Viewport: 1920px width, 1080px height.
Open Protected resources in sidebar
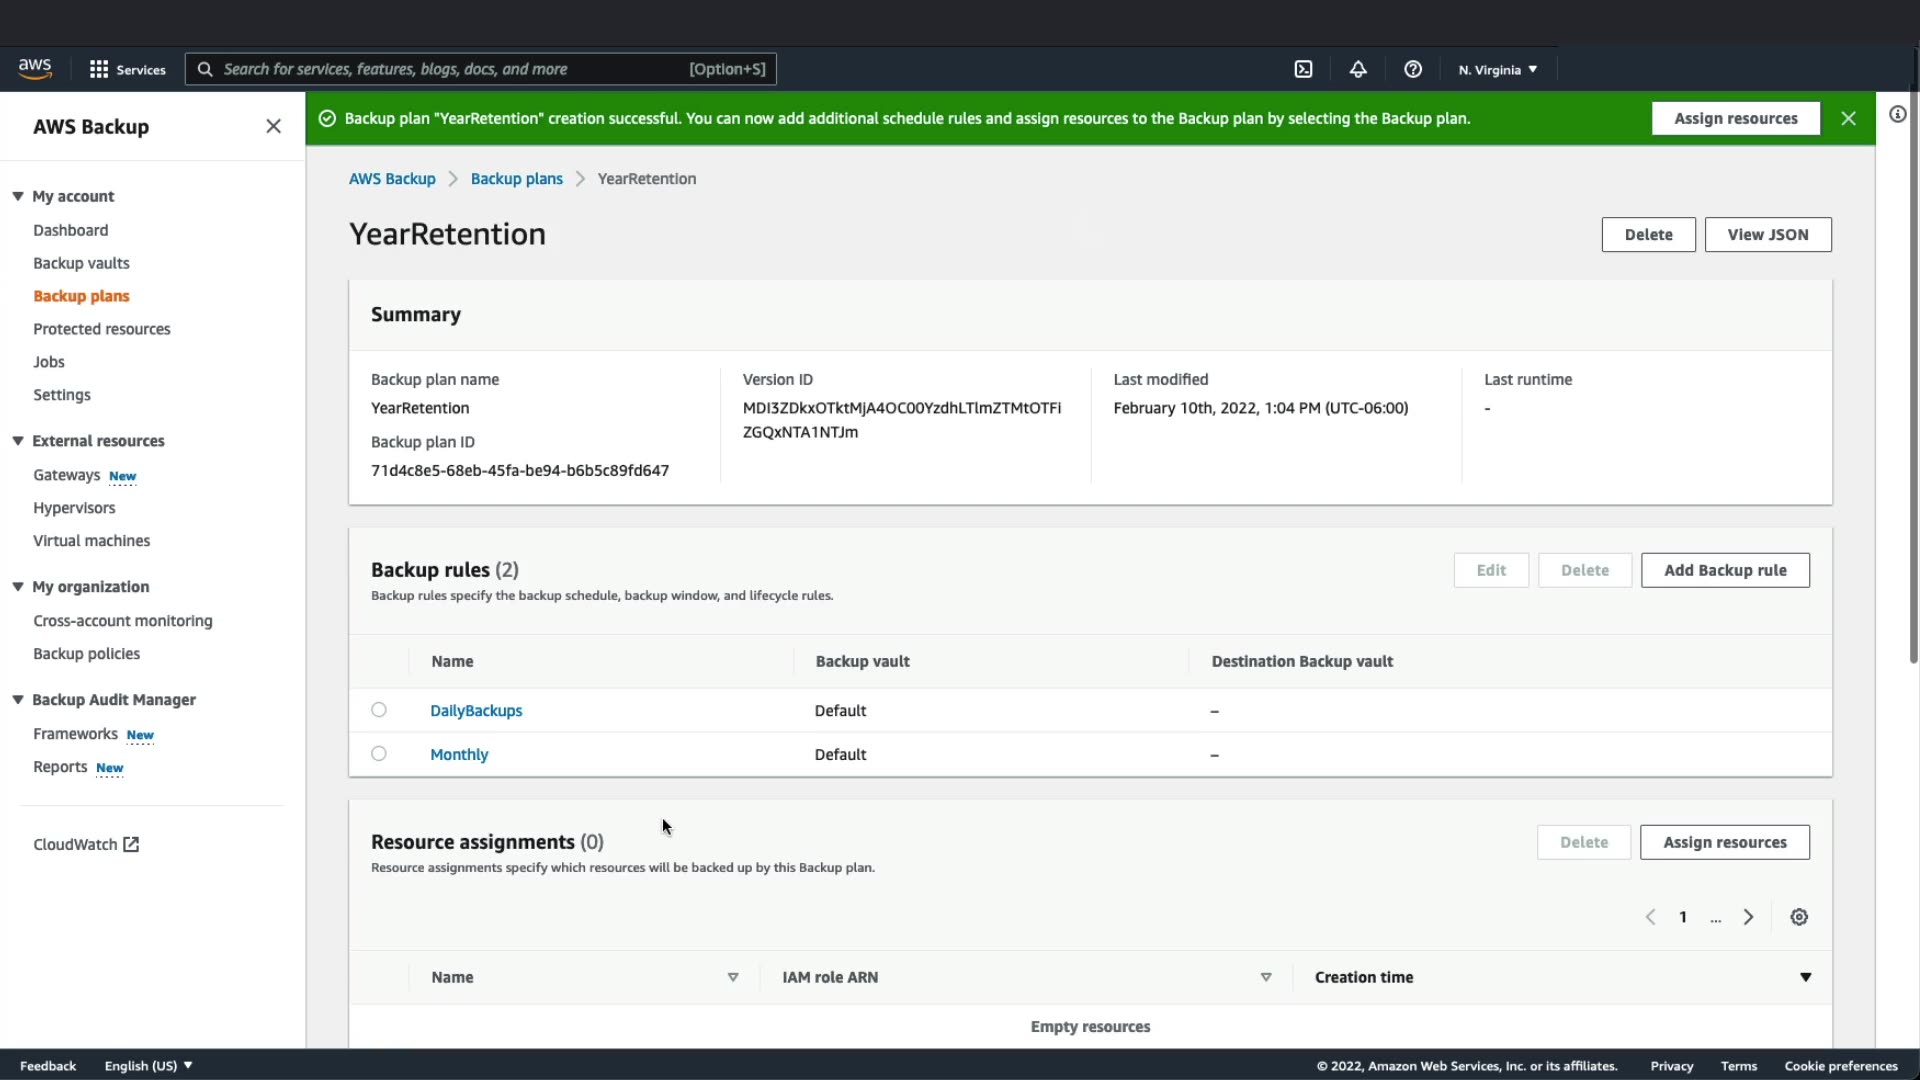click(x=101, y=329)
